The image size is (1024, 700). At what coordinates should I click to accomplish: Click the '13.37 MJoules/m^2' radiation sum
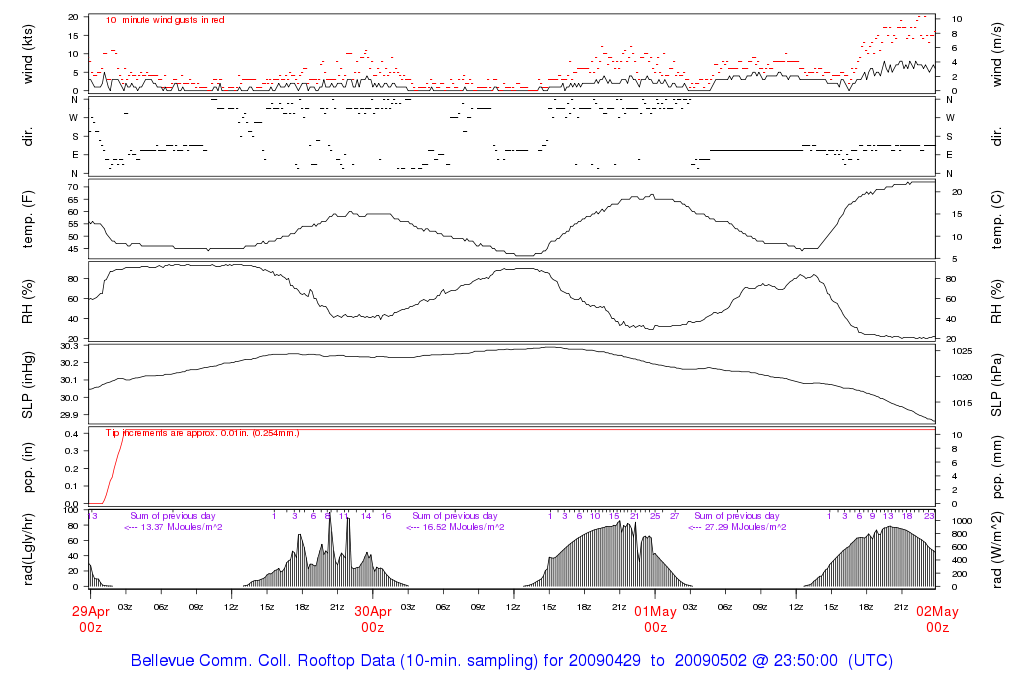tap(182, 527)
